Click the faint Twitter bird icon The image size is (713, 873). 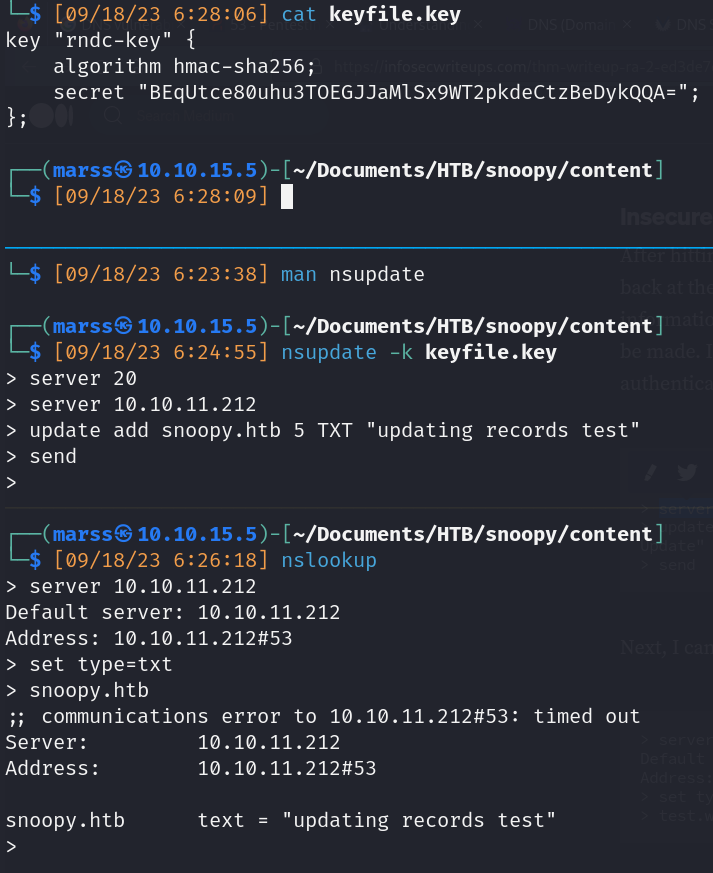tap(686, 473)
